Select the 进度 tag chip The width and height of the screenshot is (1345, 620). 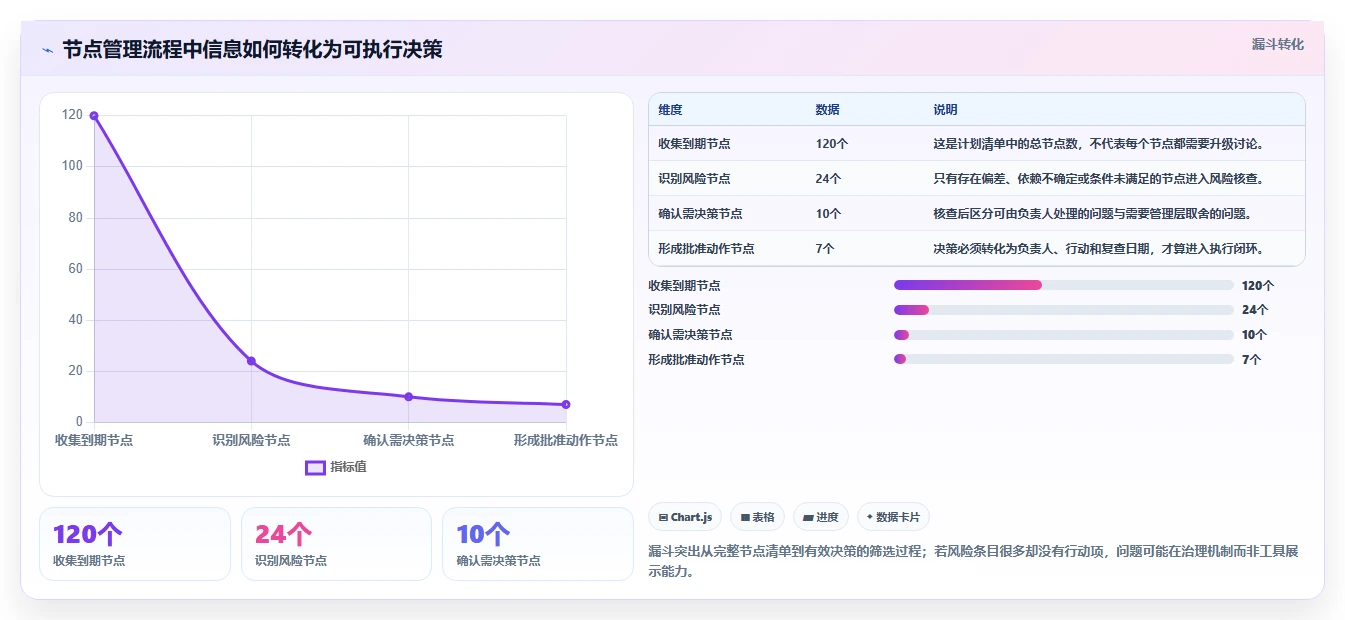click(x=820, y=517)
